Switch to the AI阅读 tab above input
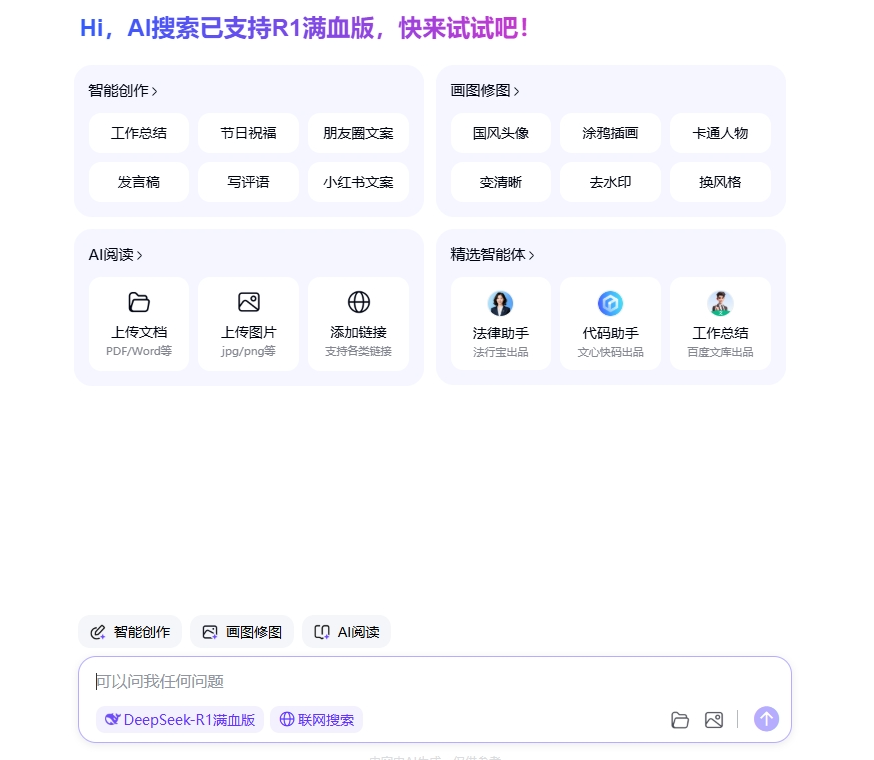The height and width of the screenshot is (760, 874). tap(346, 631)
